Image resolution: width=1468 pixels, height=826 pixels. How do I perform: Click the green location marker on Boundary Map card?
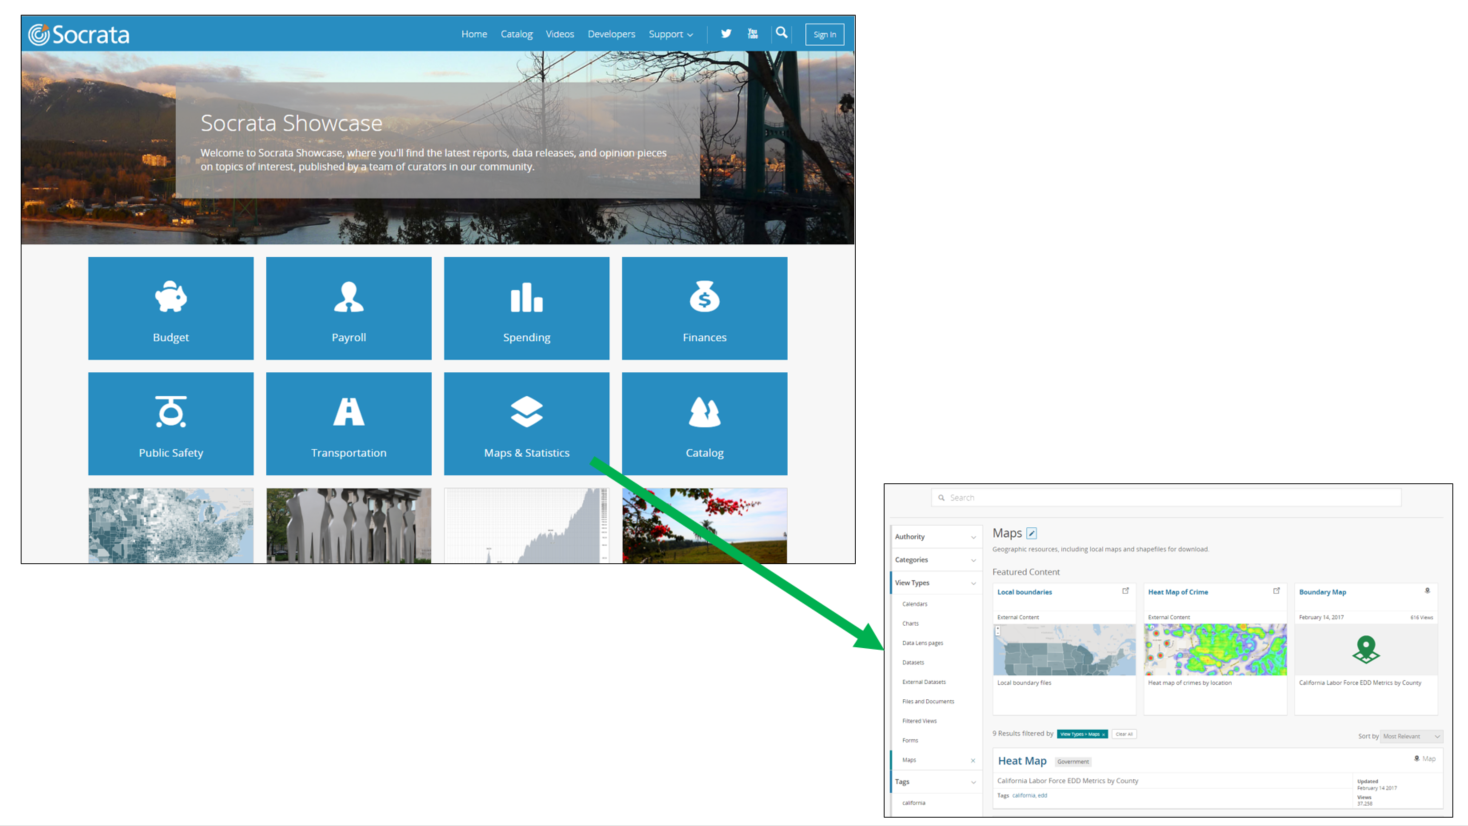click(1366, 649)
